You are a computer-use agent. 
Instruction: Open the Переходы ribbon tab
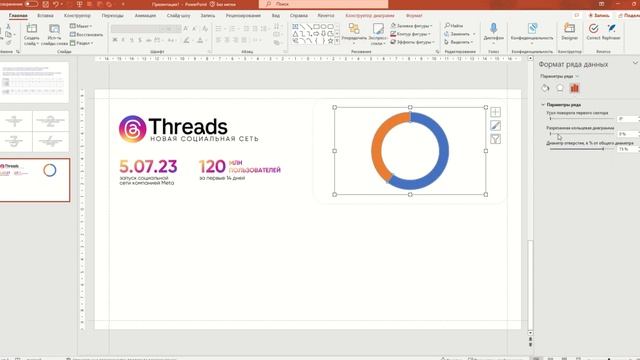click(112, 16)
